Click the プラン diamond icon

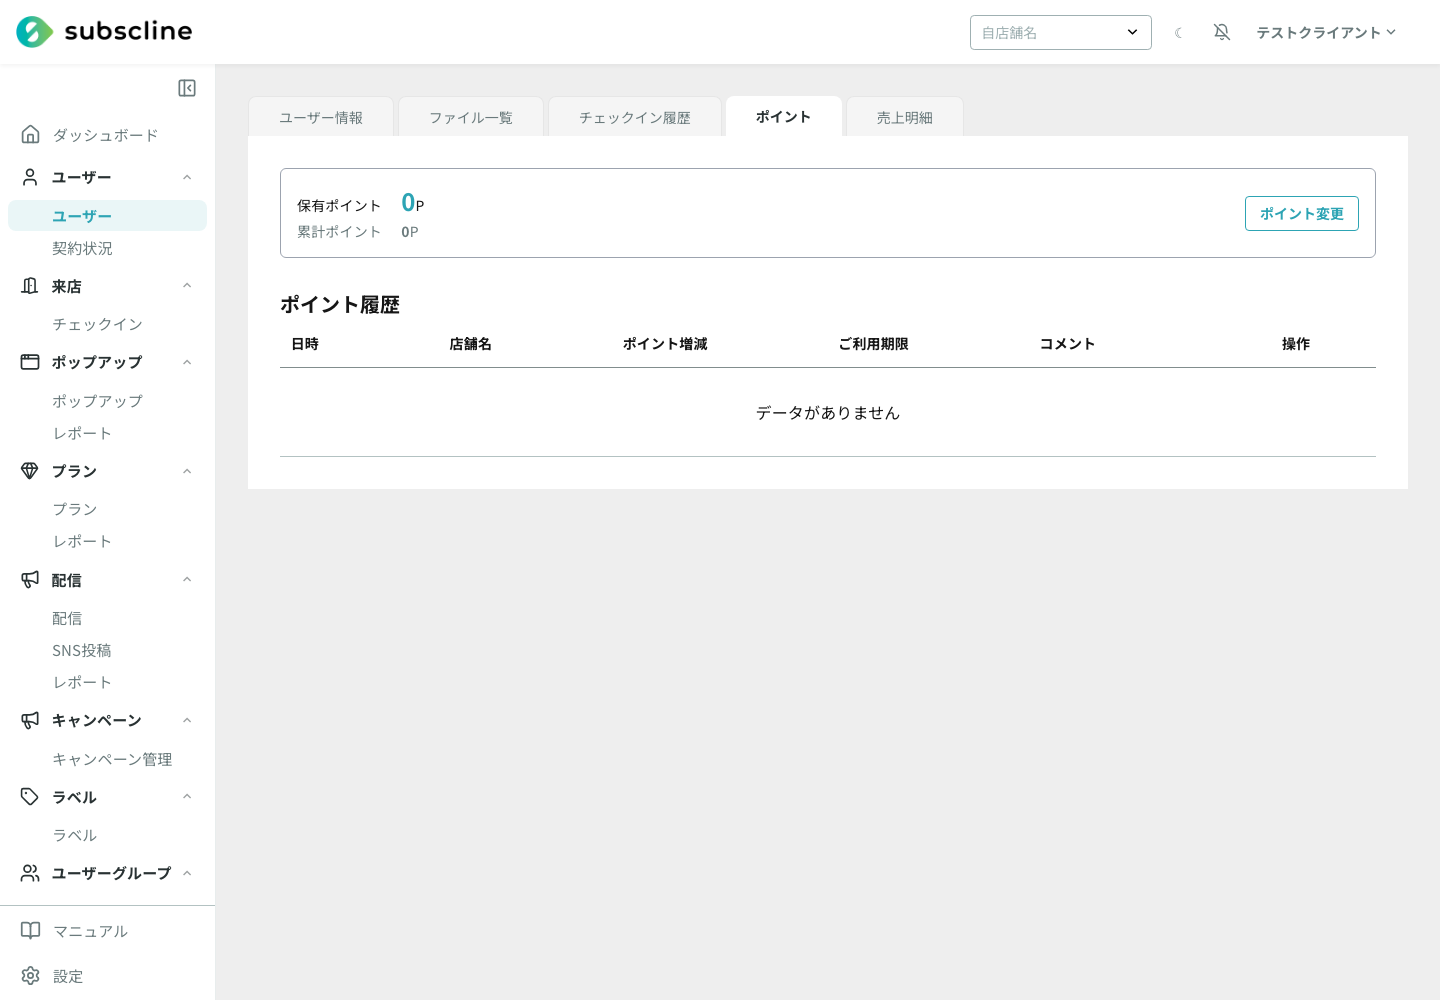(30, 470)
